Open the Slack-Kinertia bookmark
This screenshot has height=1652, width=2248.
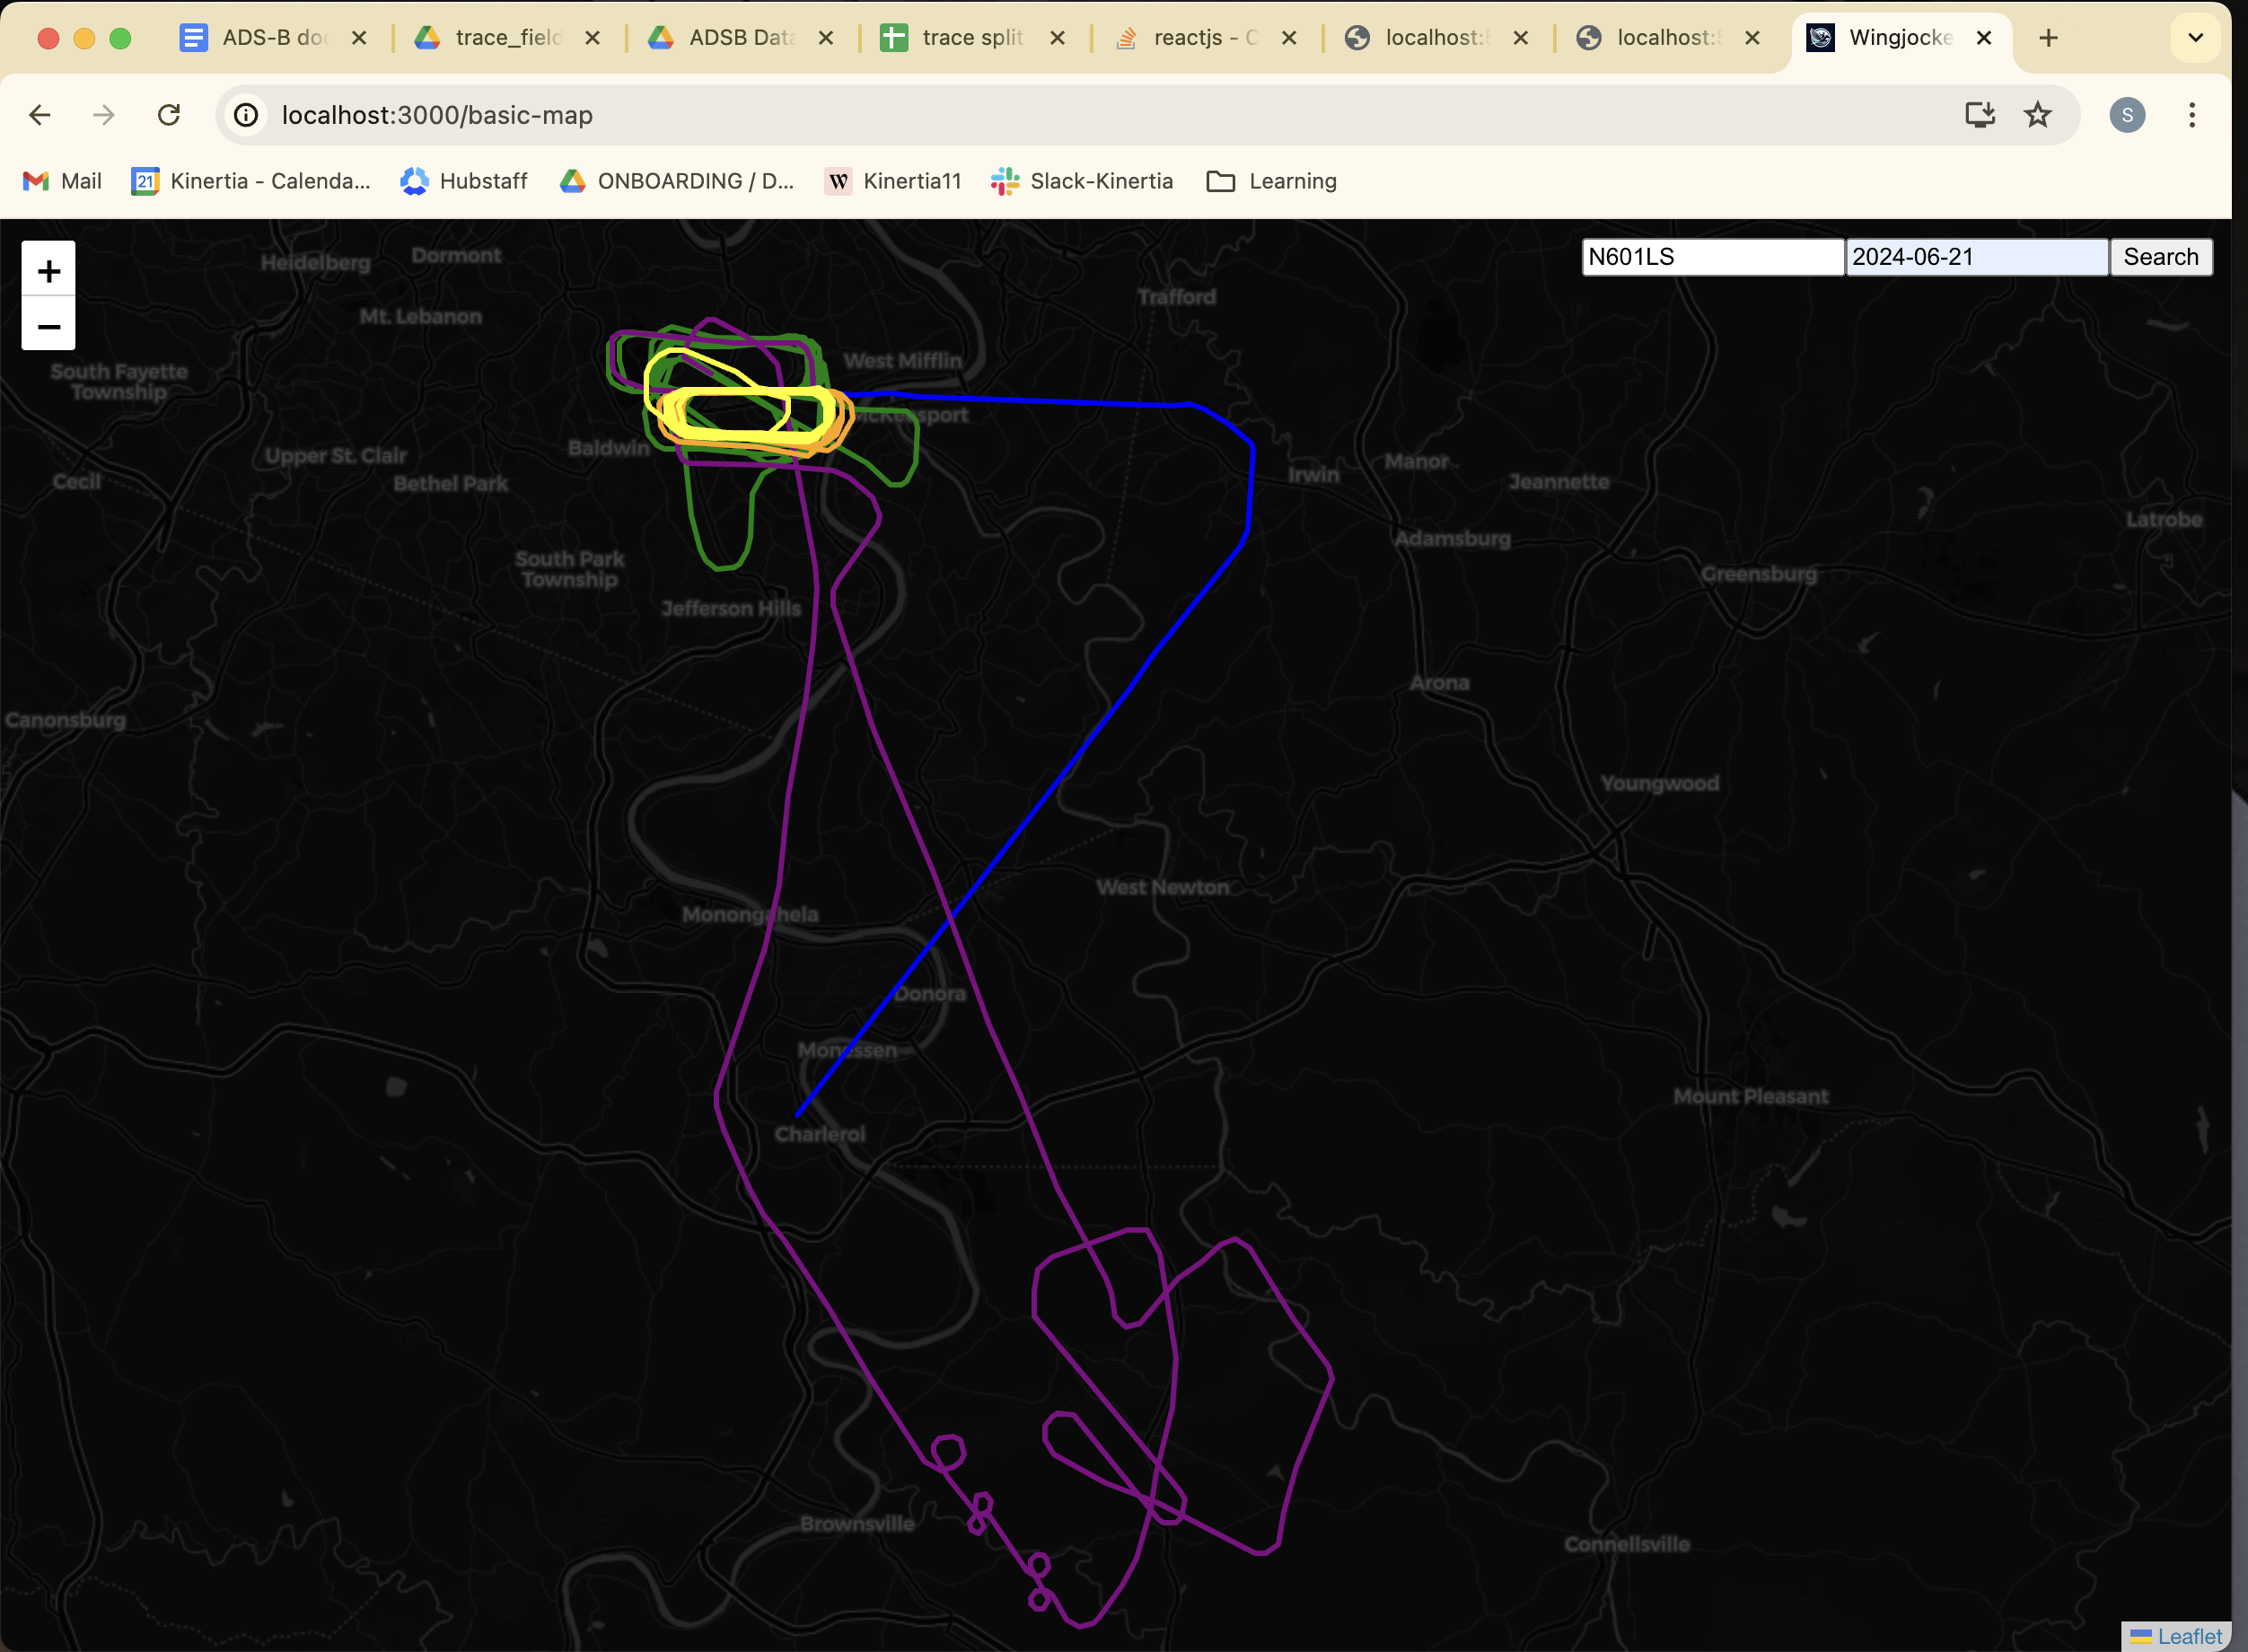[1082, 181]
